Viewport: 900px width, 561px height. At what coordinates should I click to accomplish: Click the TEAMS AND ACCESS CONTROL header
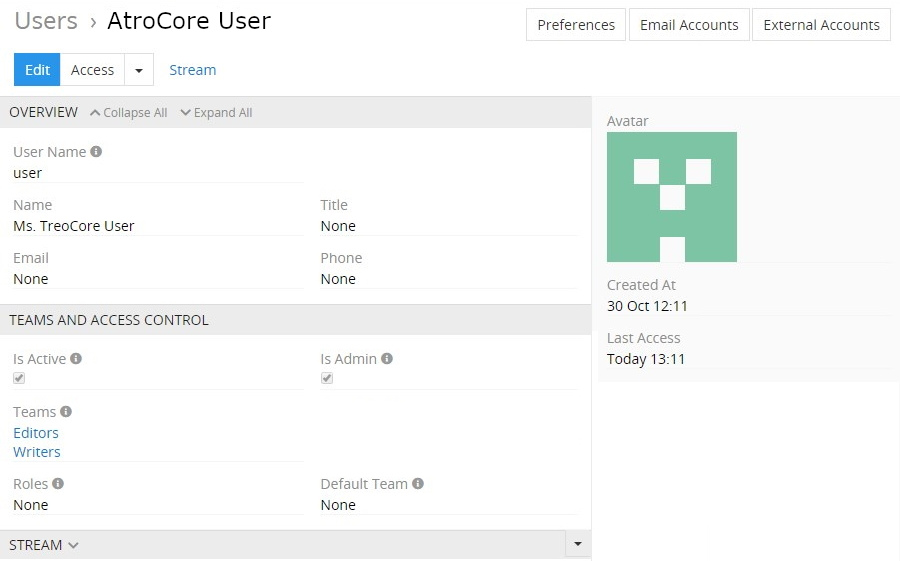click(x=108, y=320)
